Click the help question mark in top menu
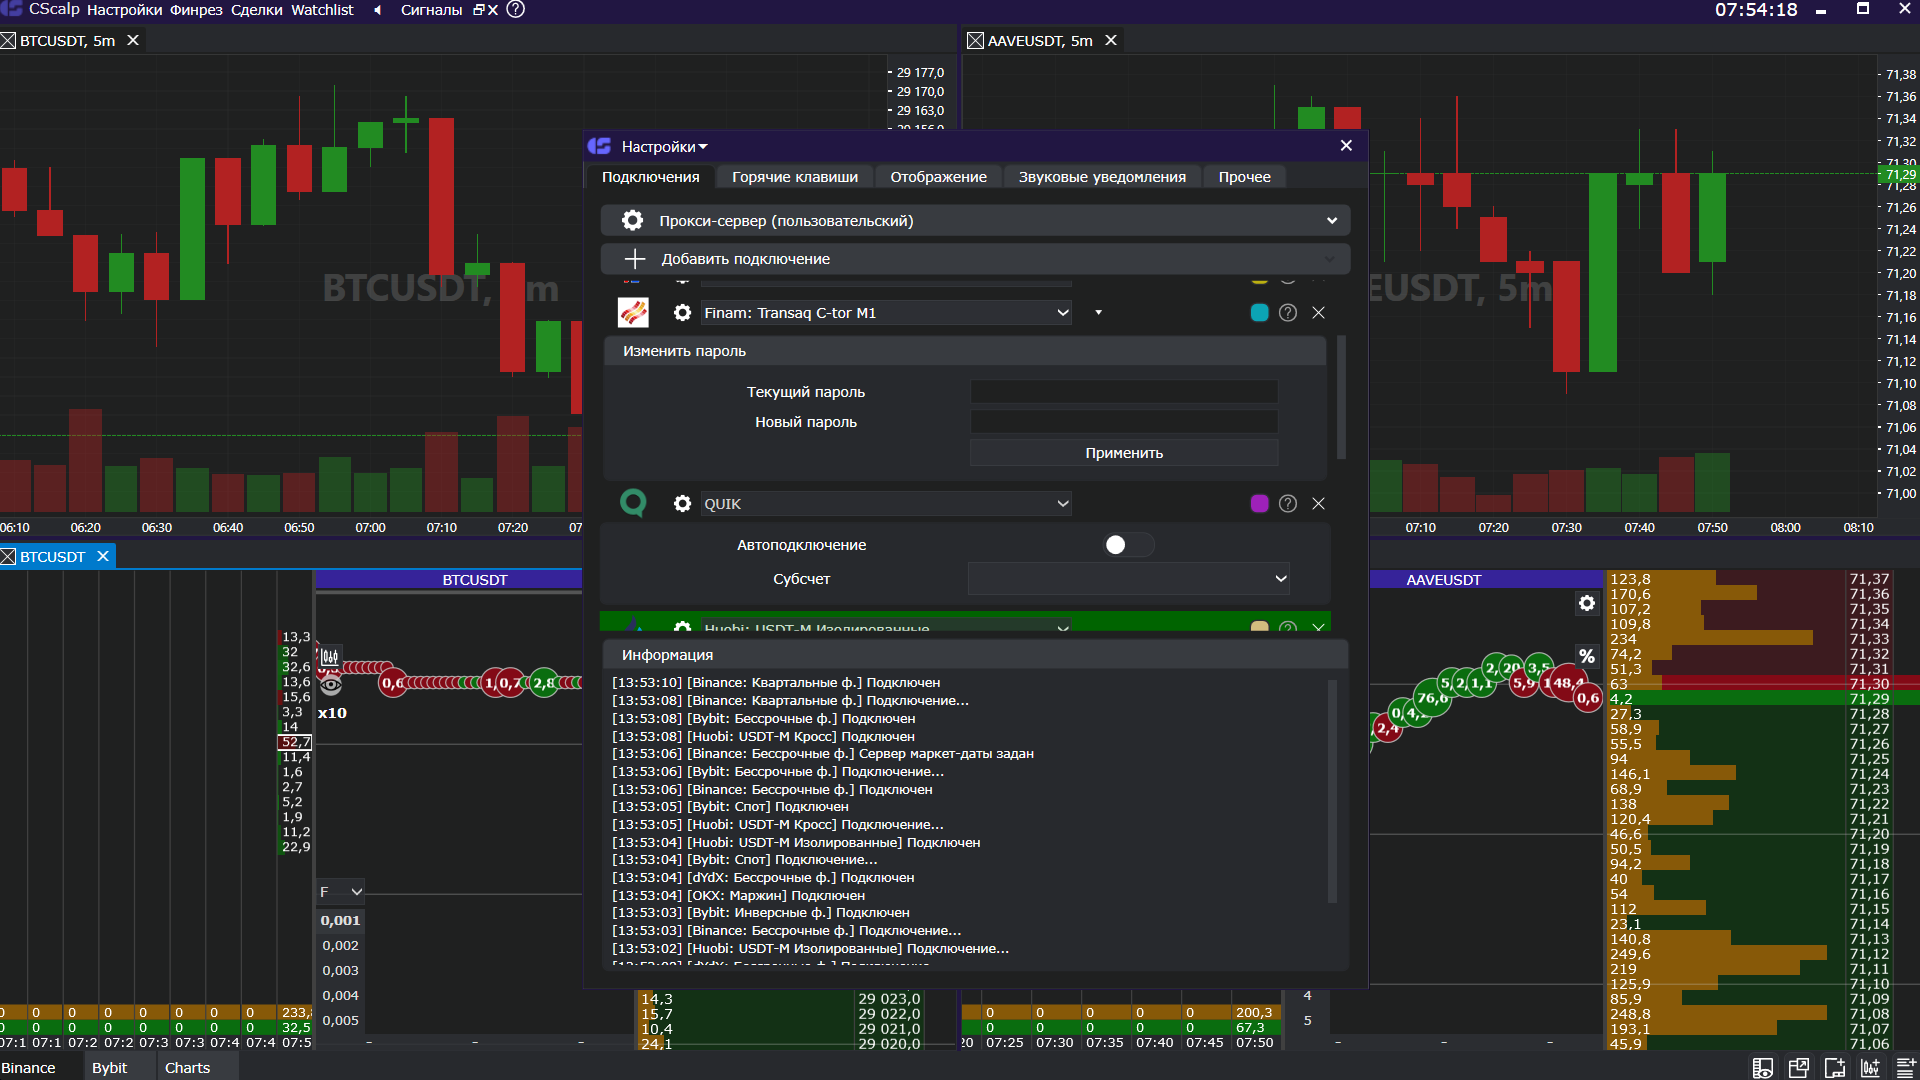This screenshot has height=1080, width=1920. coord(516,10)
